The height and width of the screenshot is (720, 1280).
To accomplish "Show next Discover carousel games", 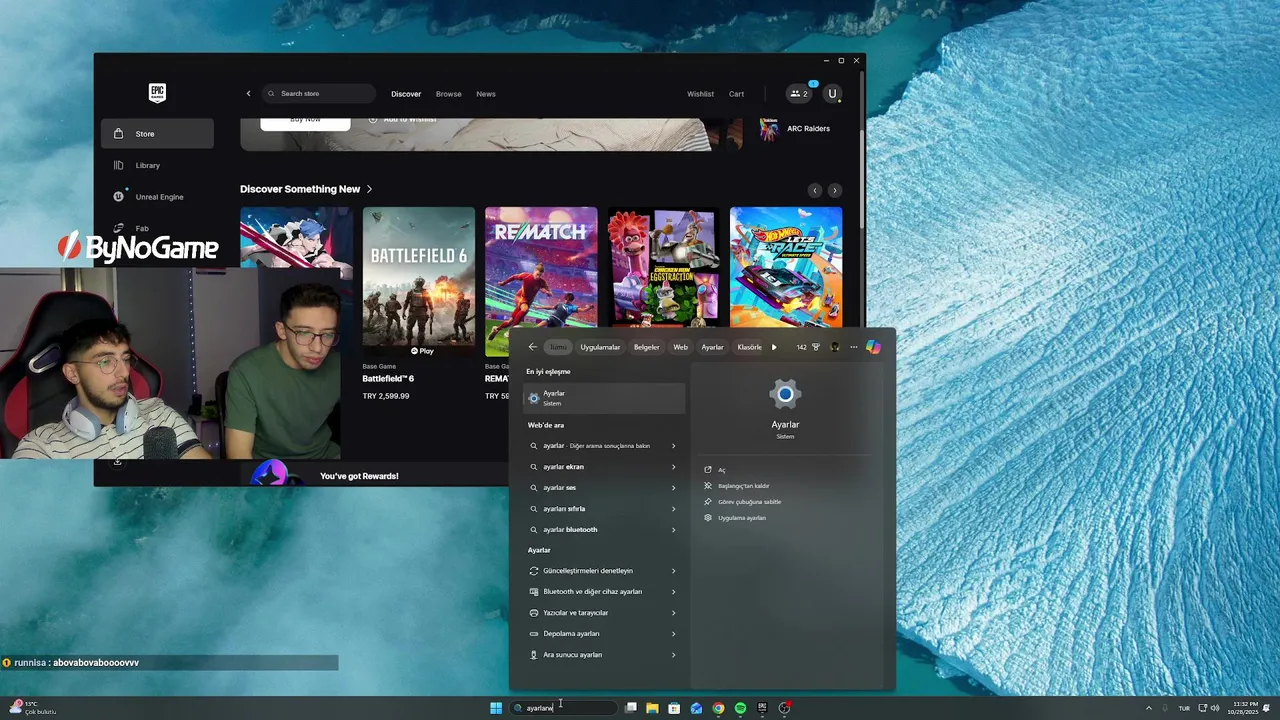I will pos(835,190).
